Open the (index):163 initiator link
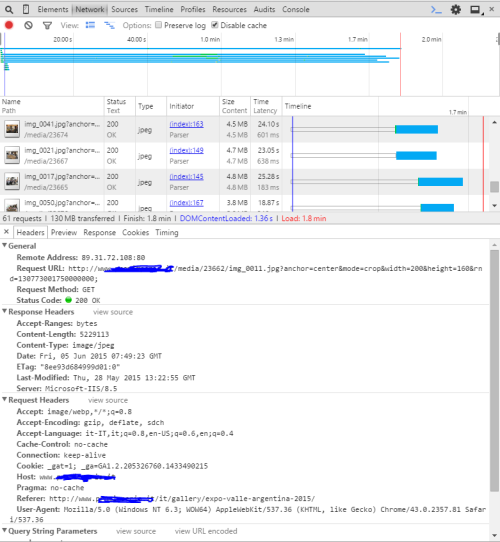The width and height of the screenshot is (500, 542). click(186, 124)
